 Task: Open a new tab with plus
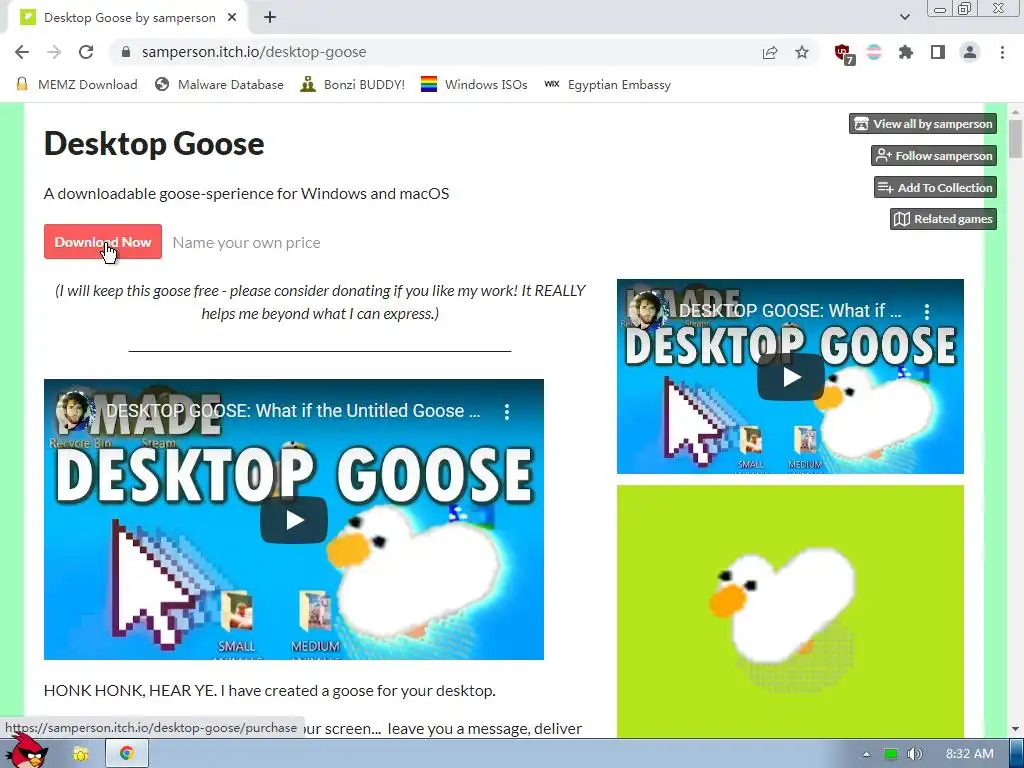pos(270,18)
